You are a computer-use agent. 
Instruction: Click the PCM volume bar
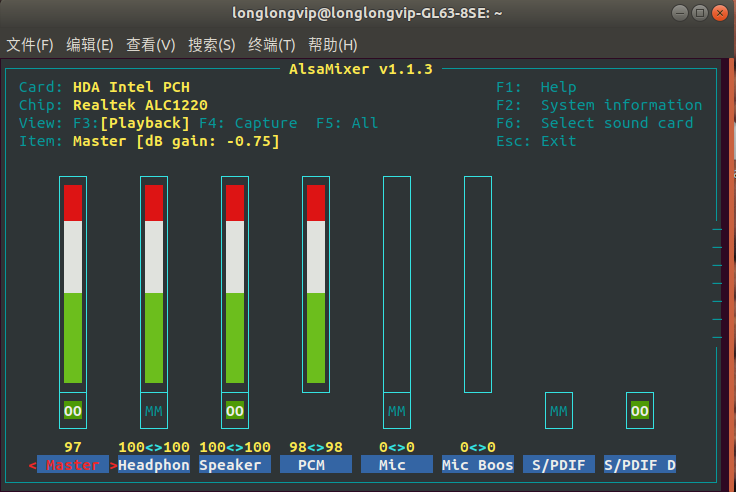tap(316, 284)
